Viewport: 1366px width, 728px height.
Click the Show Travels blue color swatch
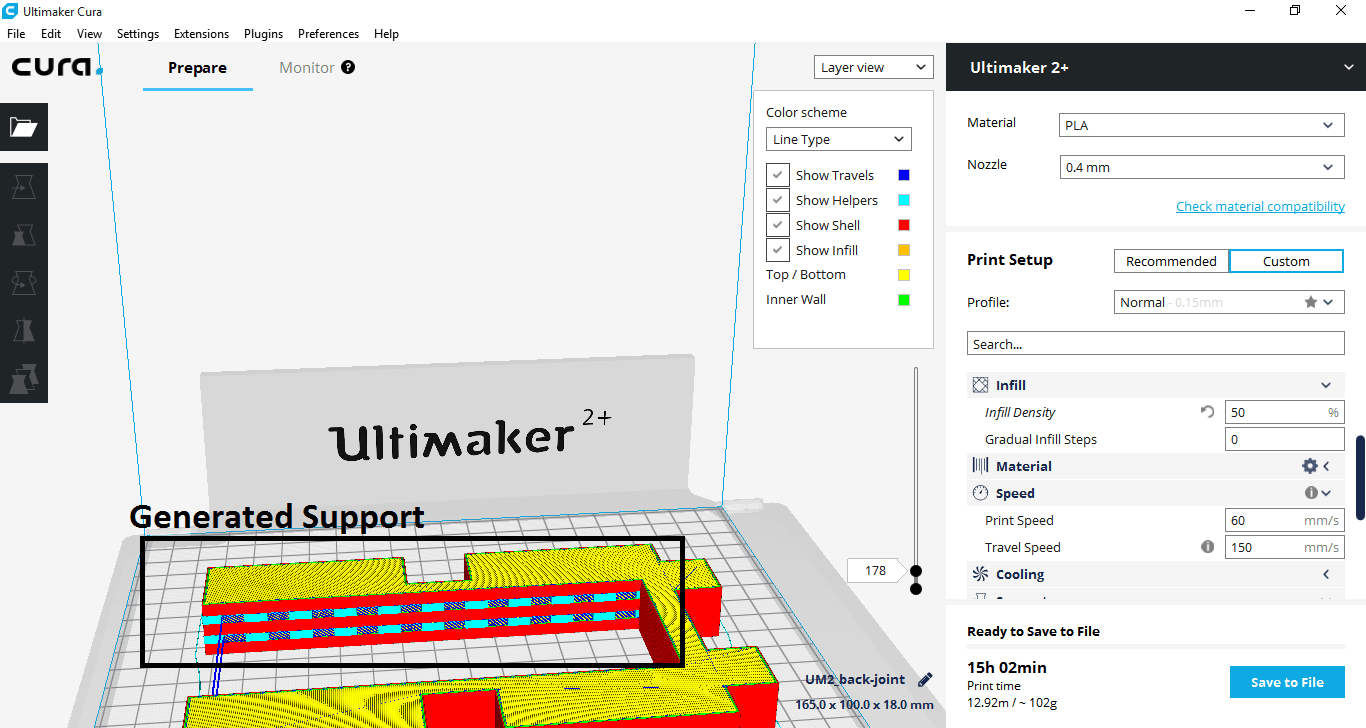click(904, 175)
